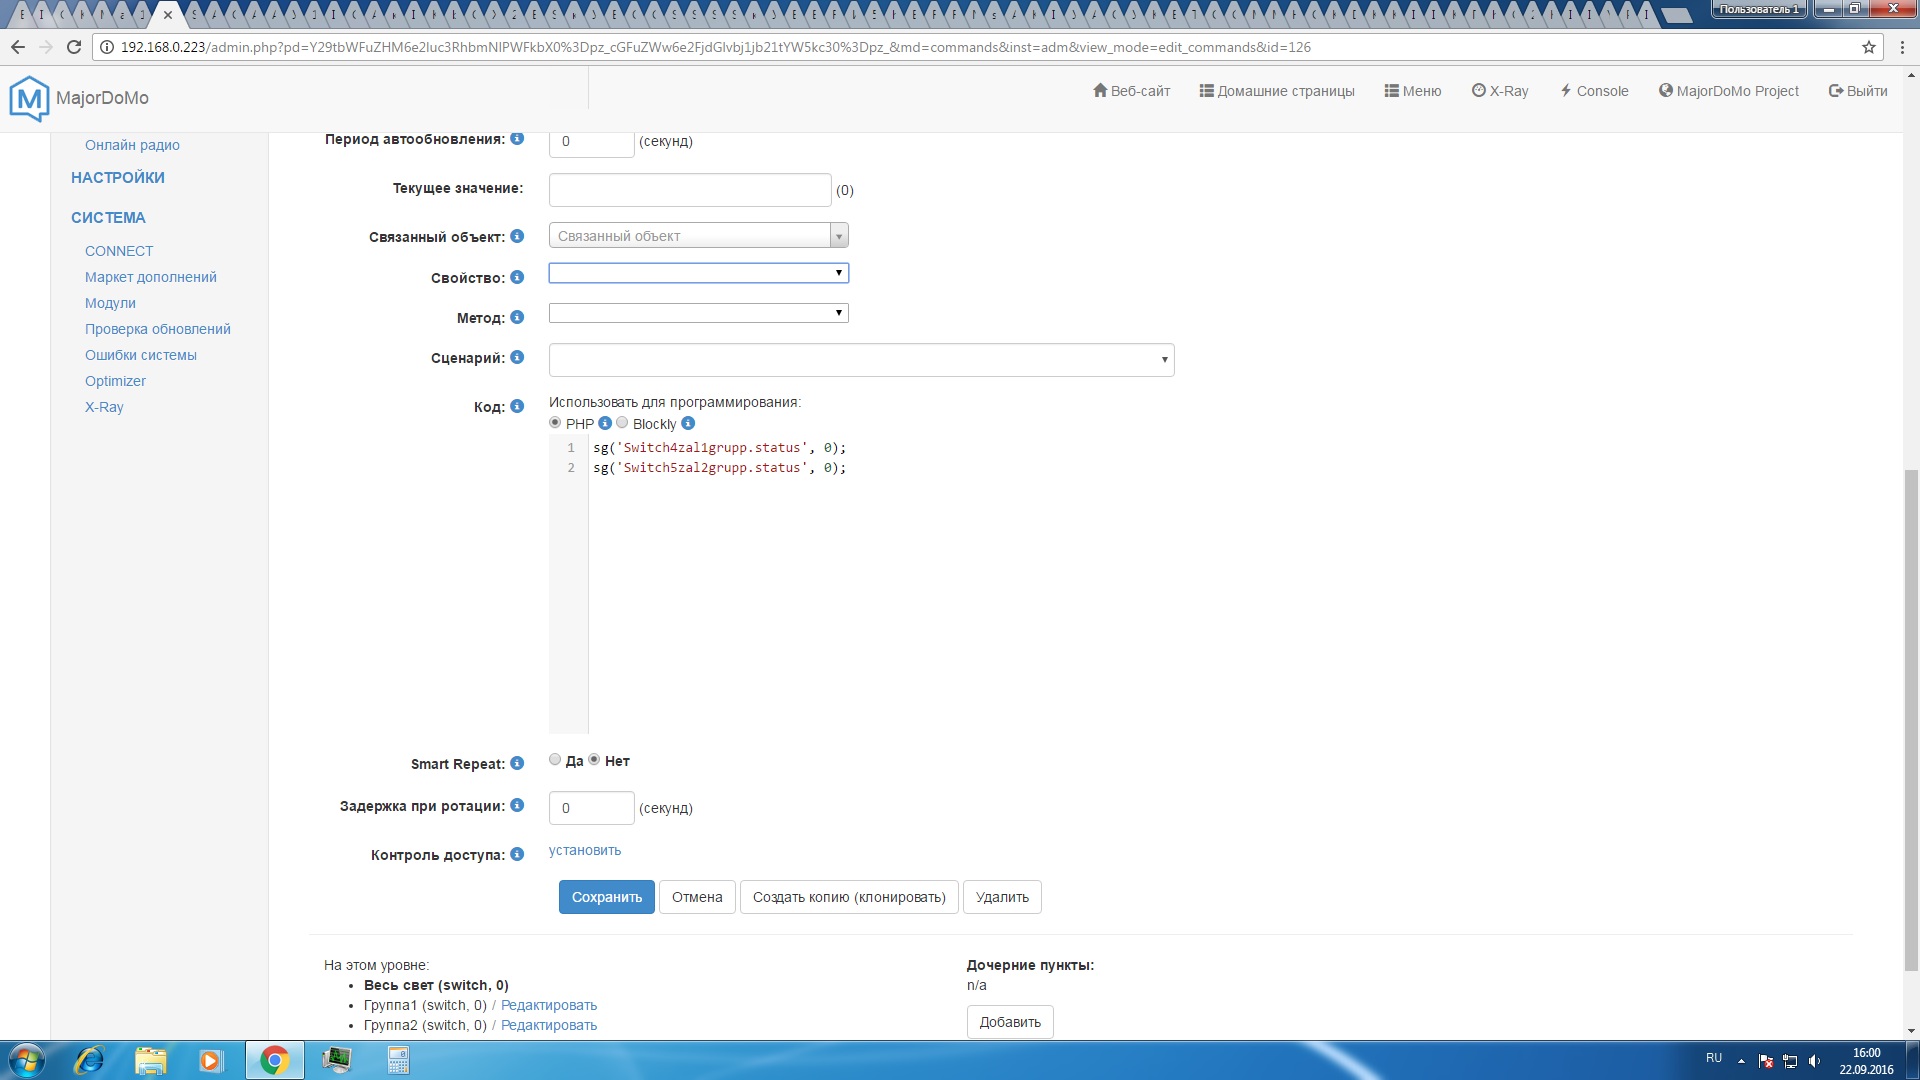Screen dimensions: 1920x1080
Task: Click info icon next to Свойство label
Action: click(x=517, y=277)
